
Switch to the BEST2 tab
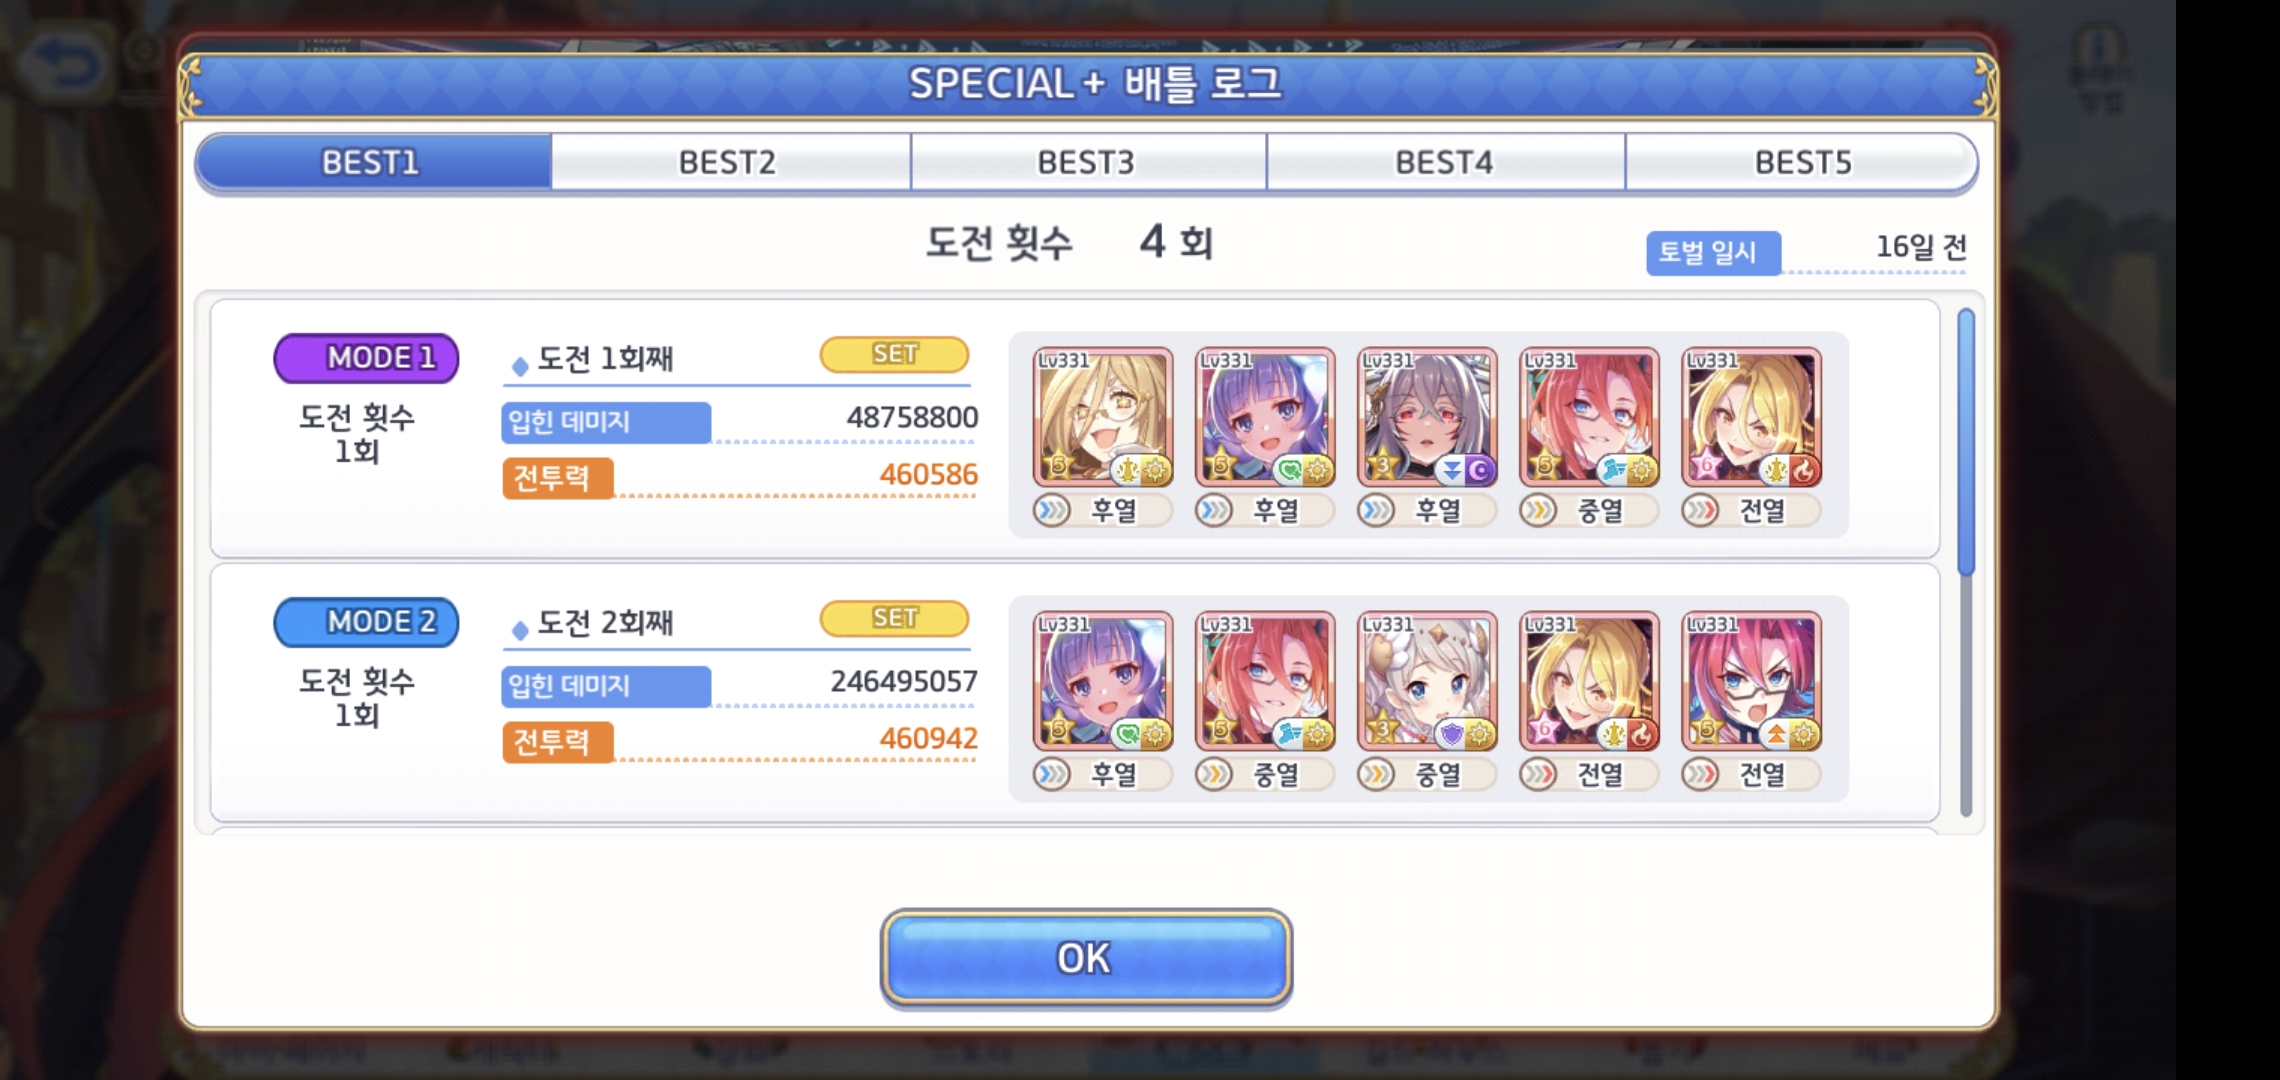pos(729,162)
